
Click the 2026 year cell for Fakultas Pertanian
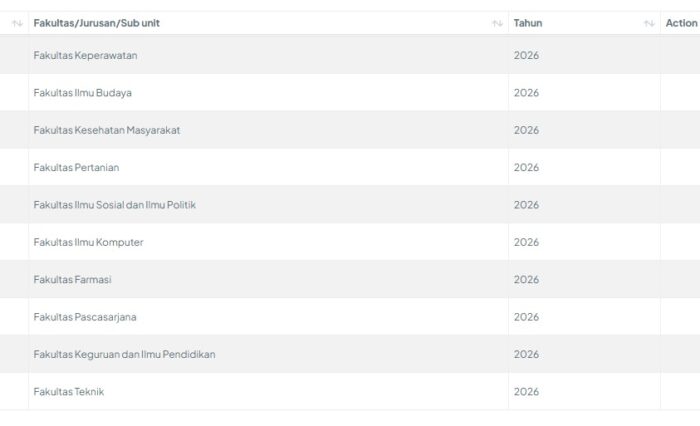(x=526, y=167)
